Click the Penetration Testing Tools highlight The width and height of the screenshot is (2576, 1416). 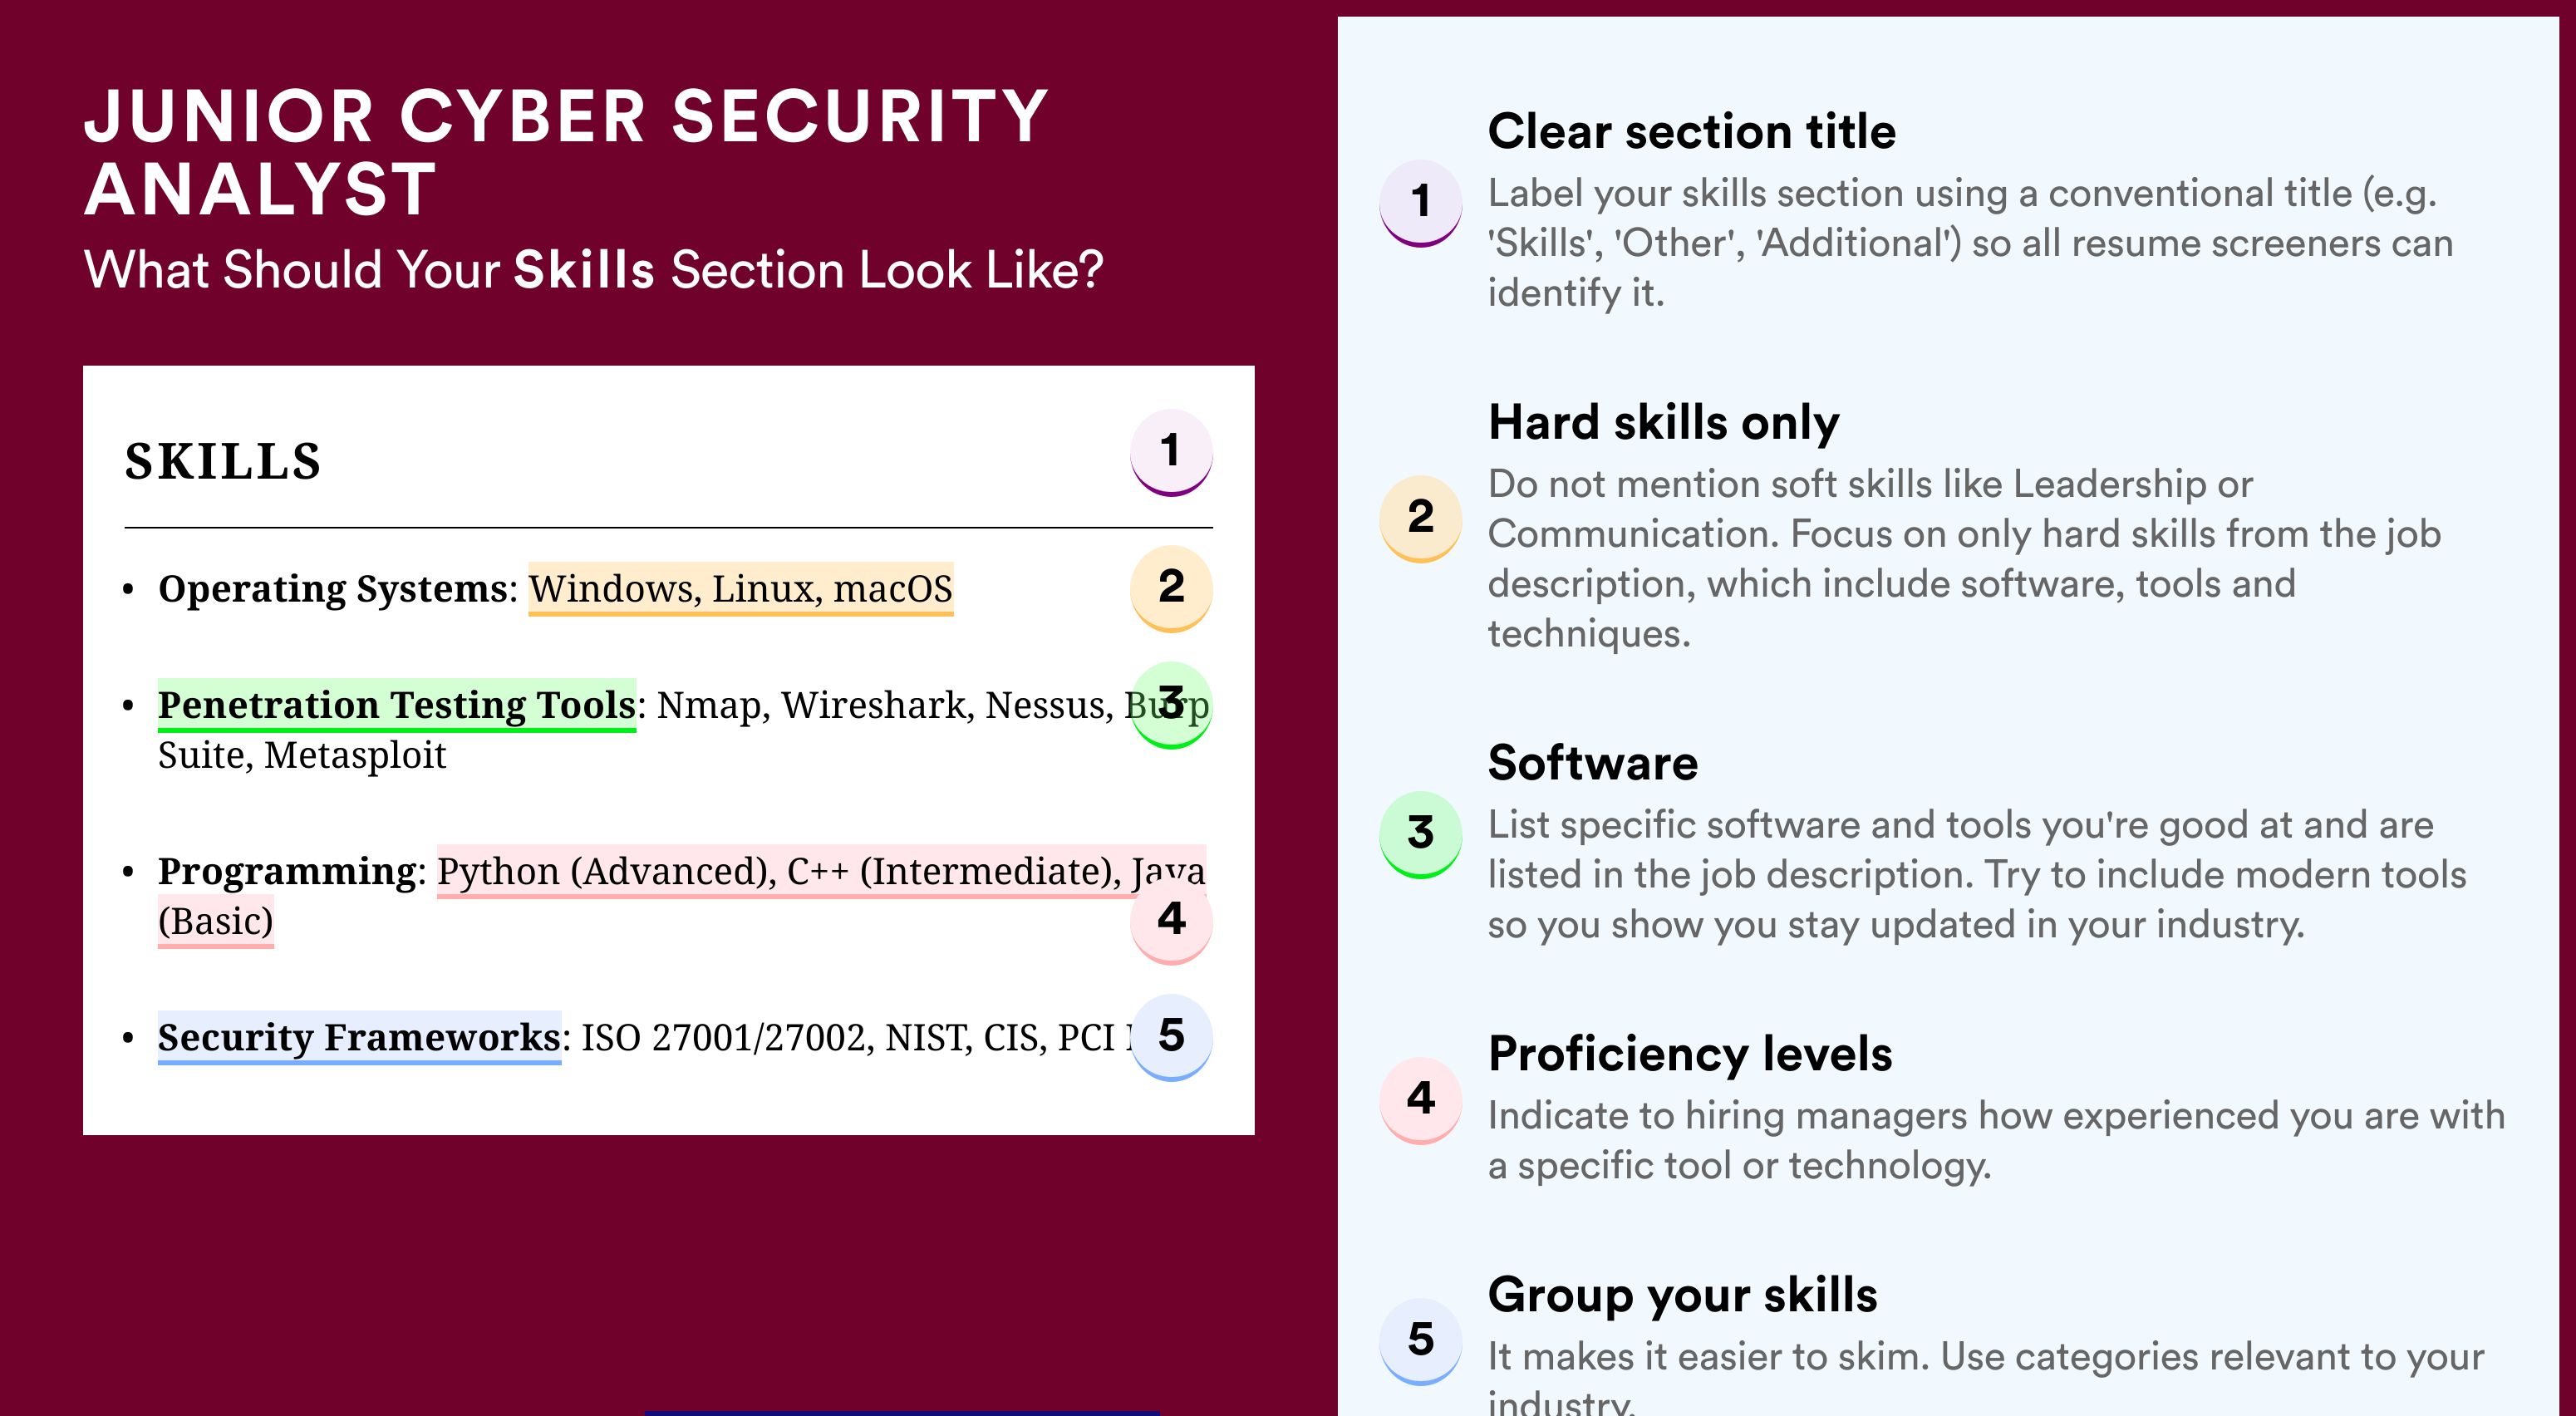[x=397, y=705]
